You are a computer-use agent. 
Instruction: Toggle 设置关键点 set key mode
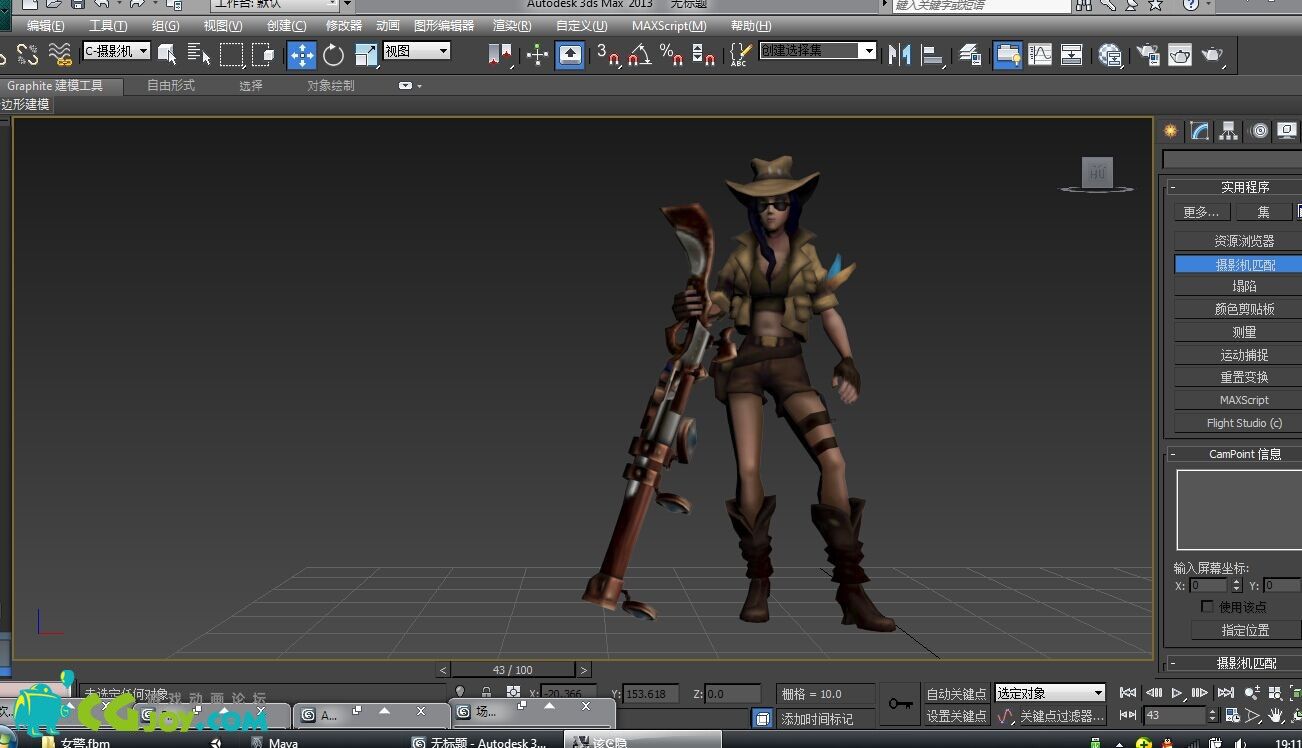click(x=956, y=716)
